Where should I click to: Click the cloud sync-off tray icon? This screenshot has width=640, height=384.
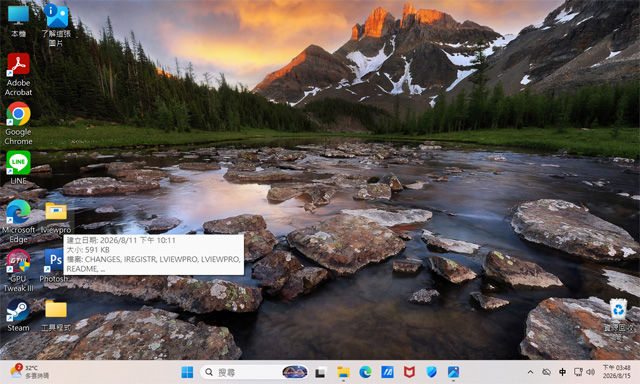[x=546, y=372]
